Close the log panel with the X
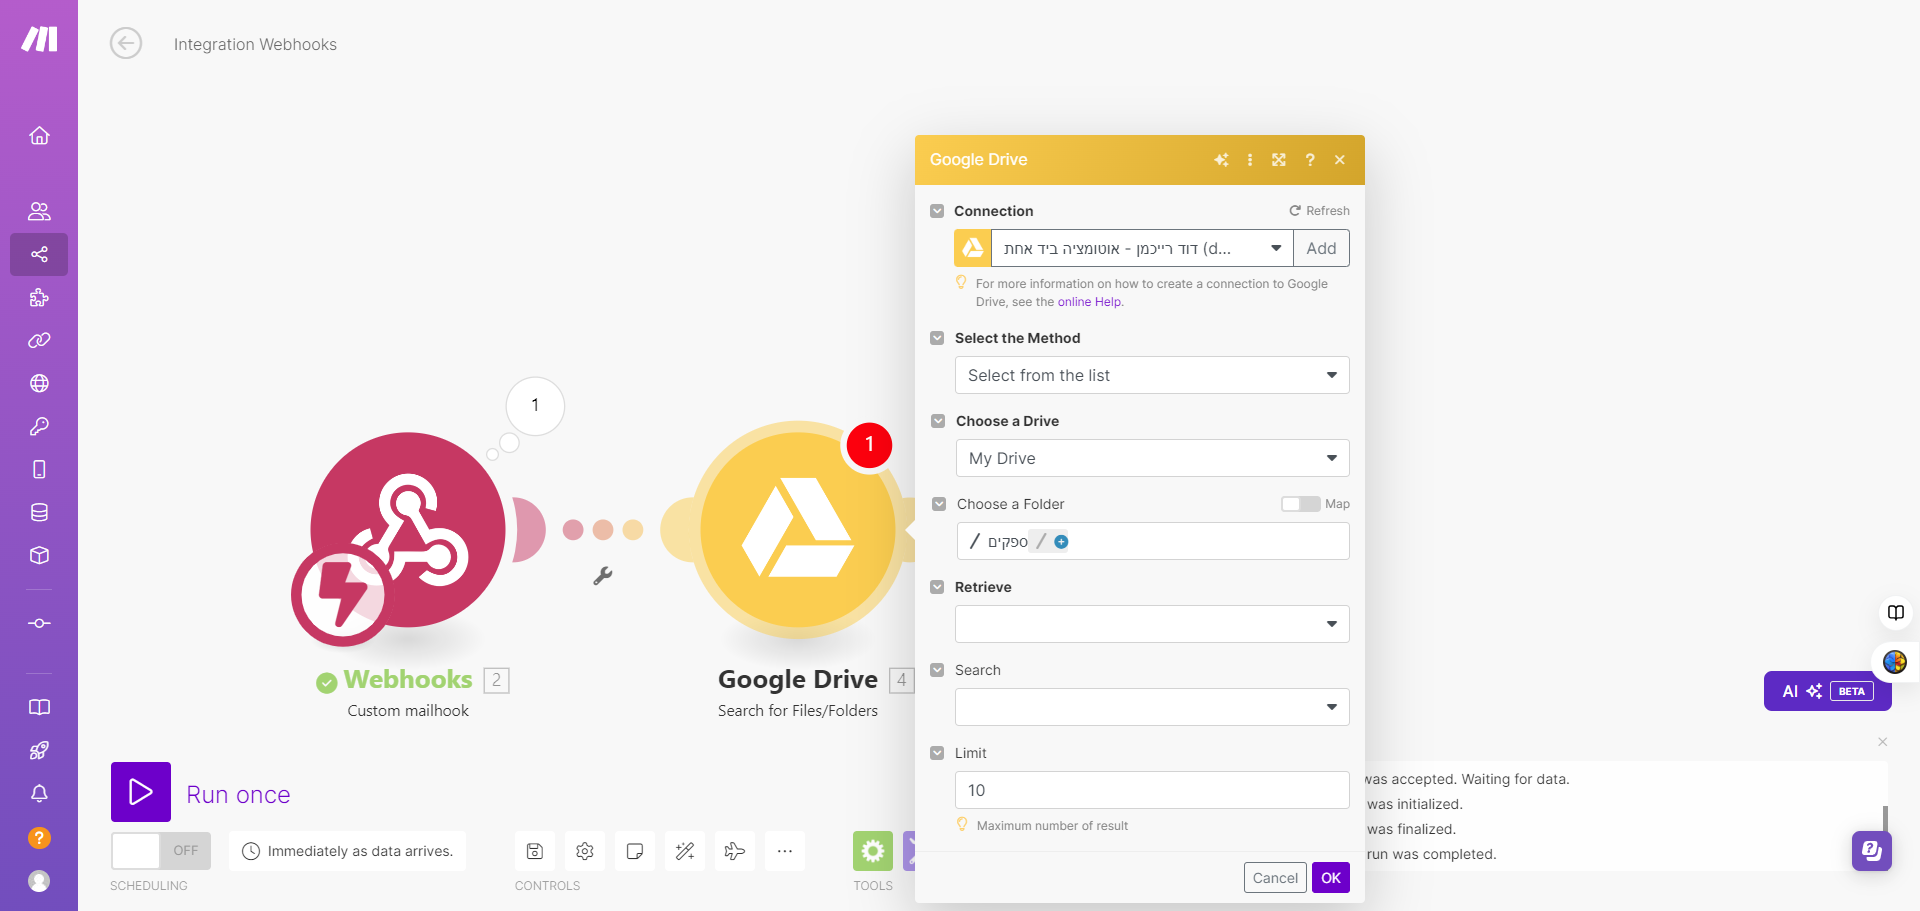The image size is (1920, 911). [x=1882, y=742]
